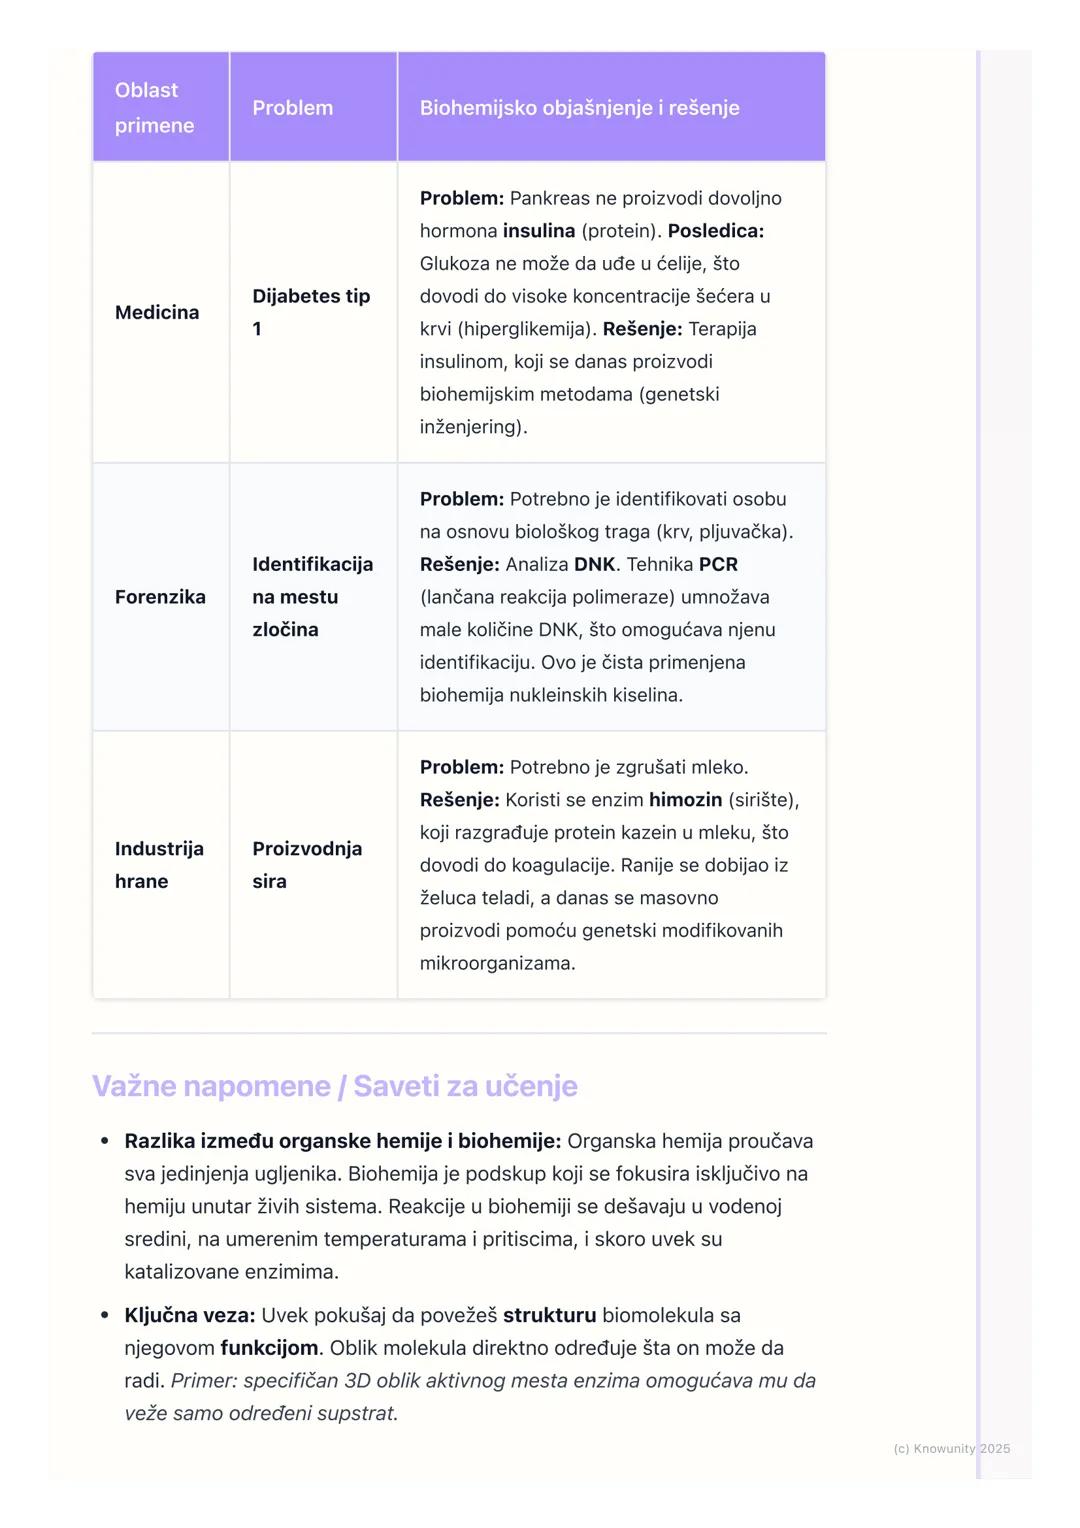Click the "Medicina" table cell
Viewport: 1080px width, 1528px height.
coord(157,312)
